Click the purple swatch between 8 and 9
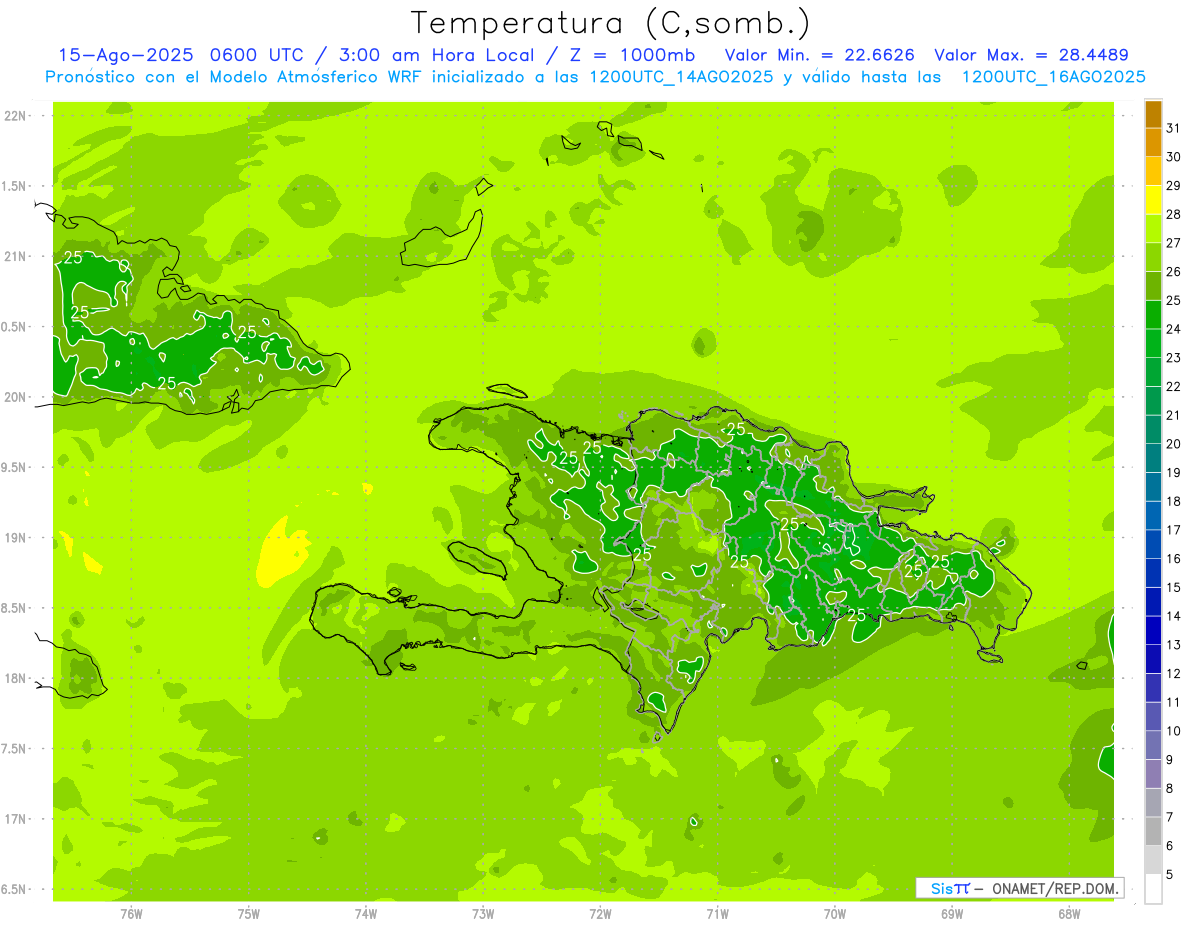Screen dimensions: 1200x927 (x=1153, y=774)
